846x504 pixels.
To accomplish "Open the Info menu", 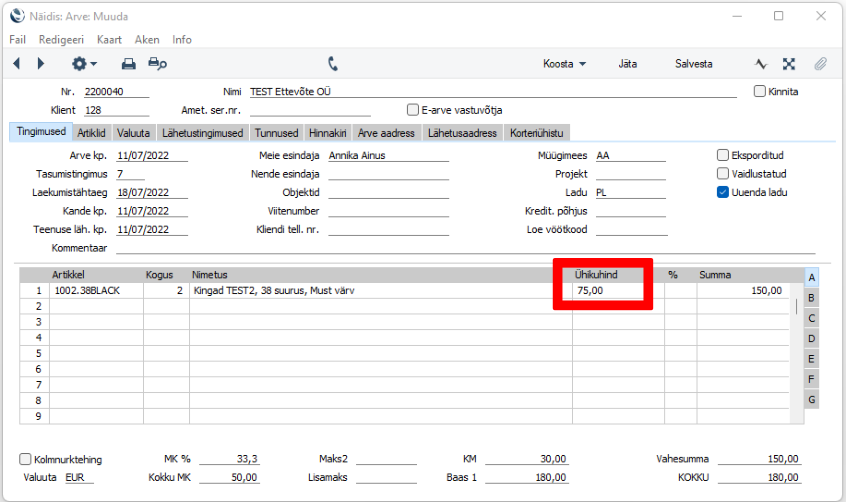I will point(182,39).
